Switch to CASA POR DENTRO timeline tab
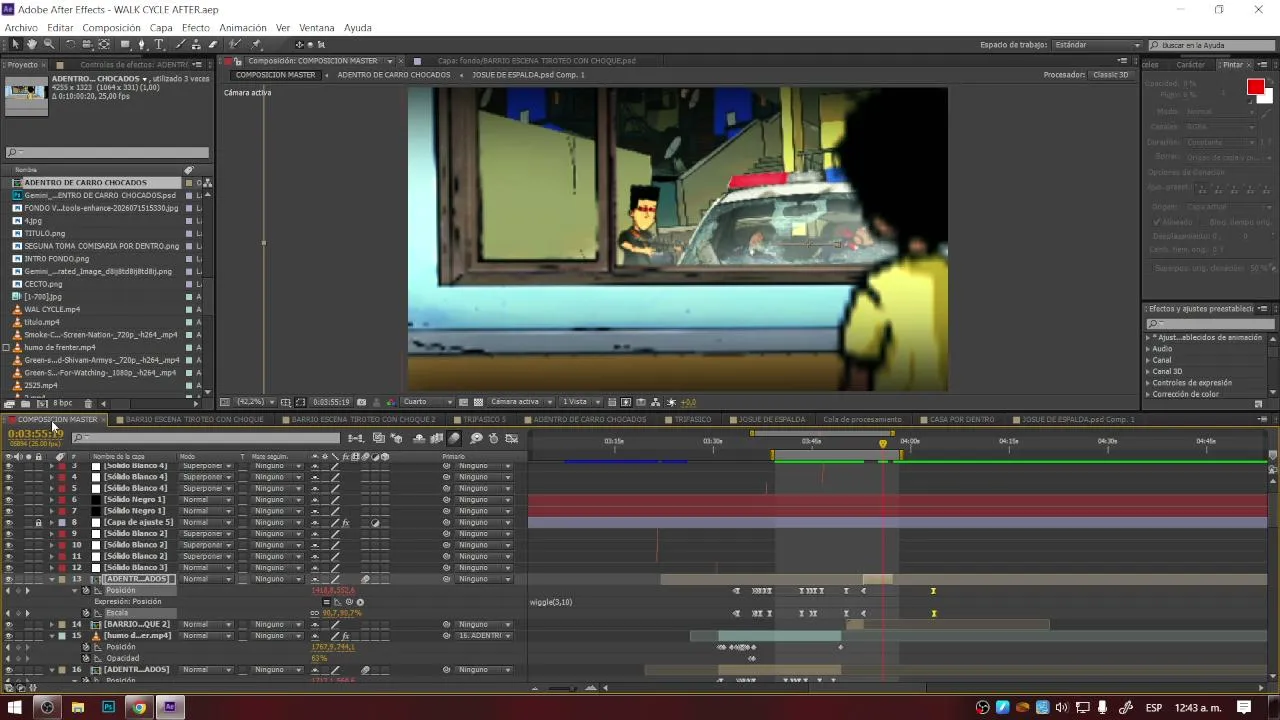Image resolution: width=1280 pixels, height=720 pixels. coord(962,420)
